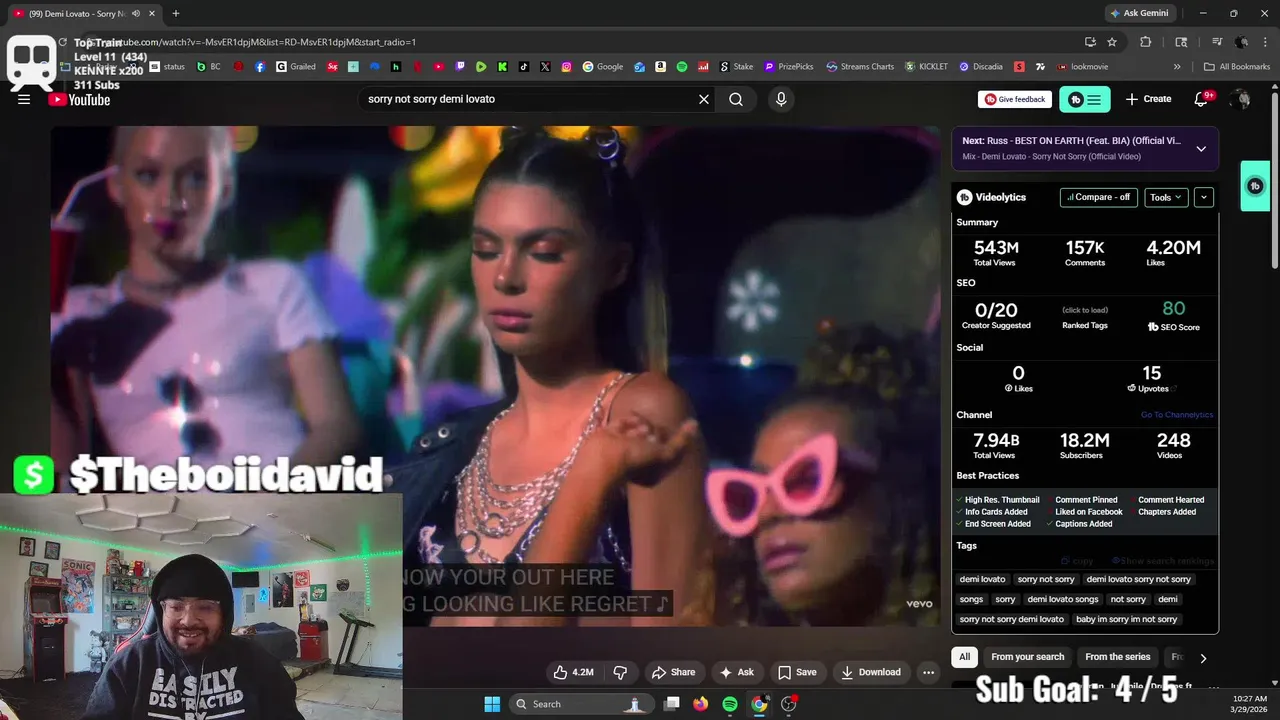Open Task View on the taskbar
The image size is (1280, 720).
tap(673, 704)
